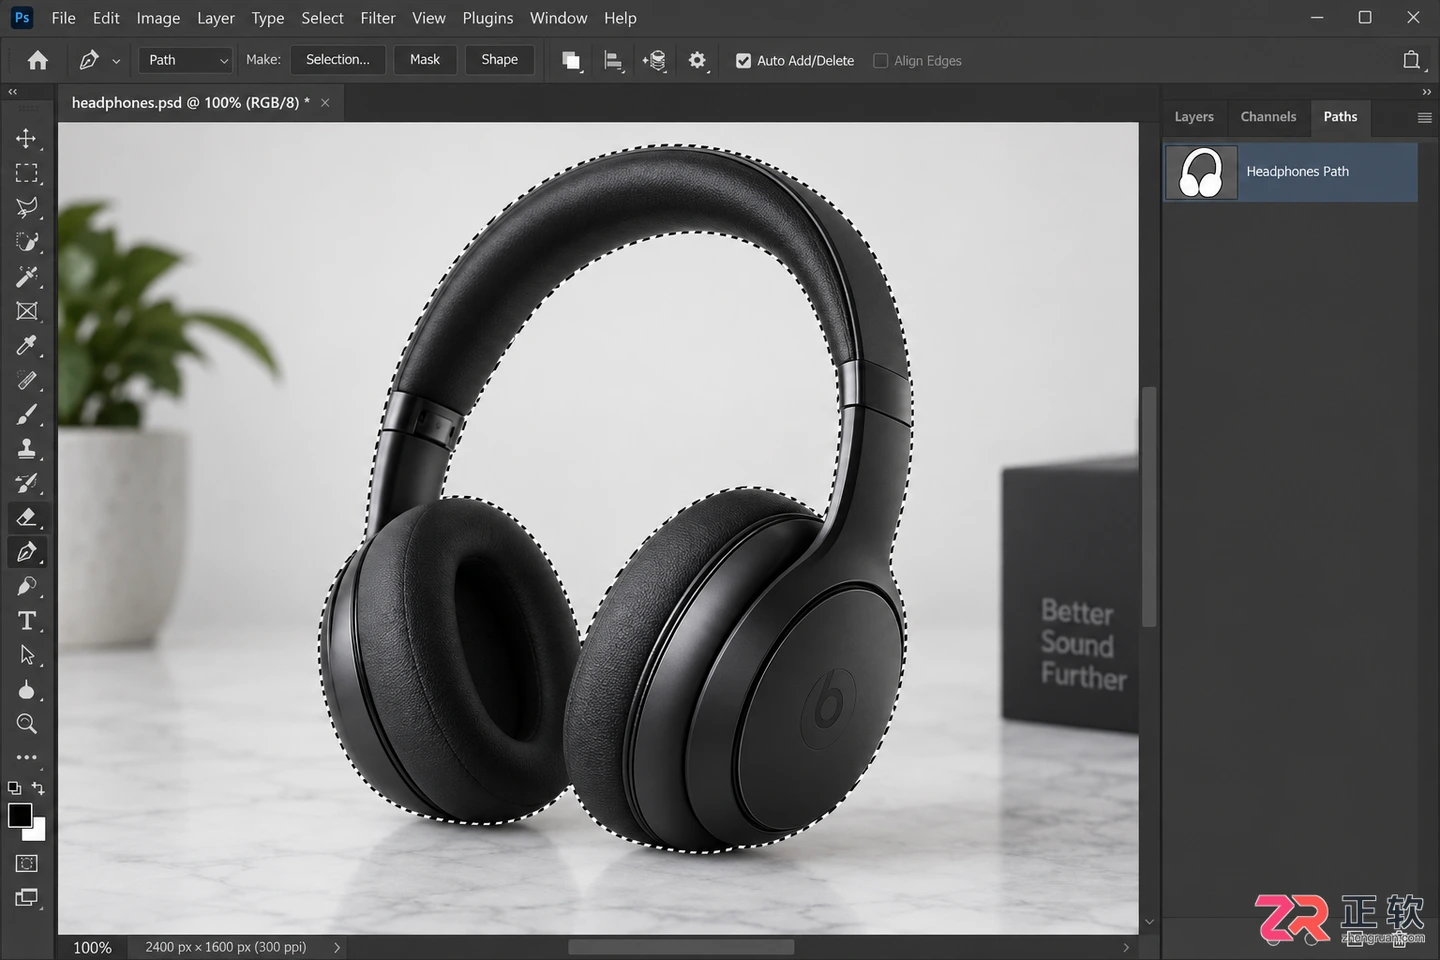Select the Rectangular Marquee tool
Image resolution: width=1440 pixels, height=960 pixels.
click(26, 173)
